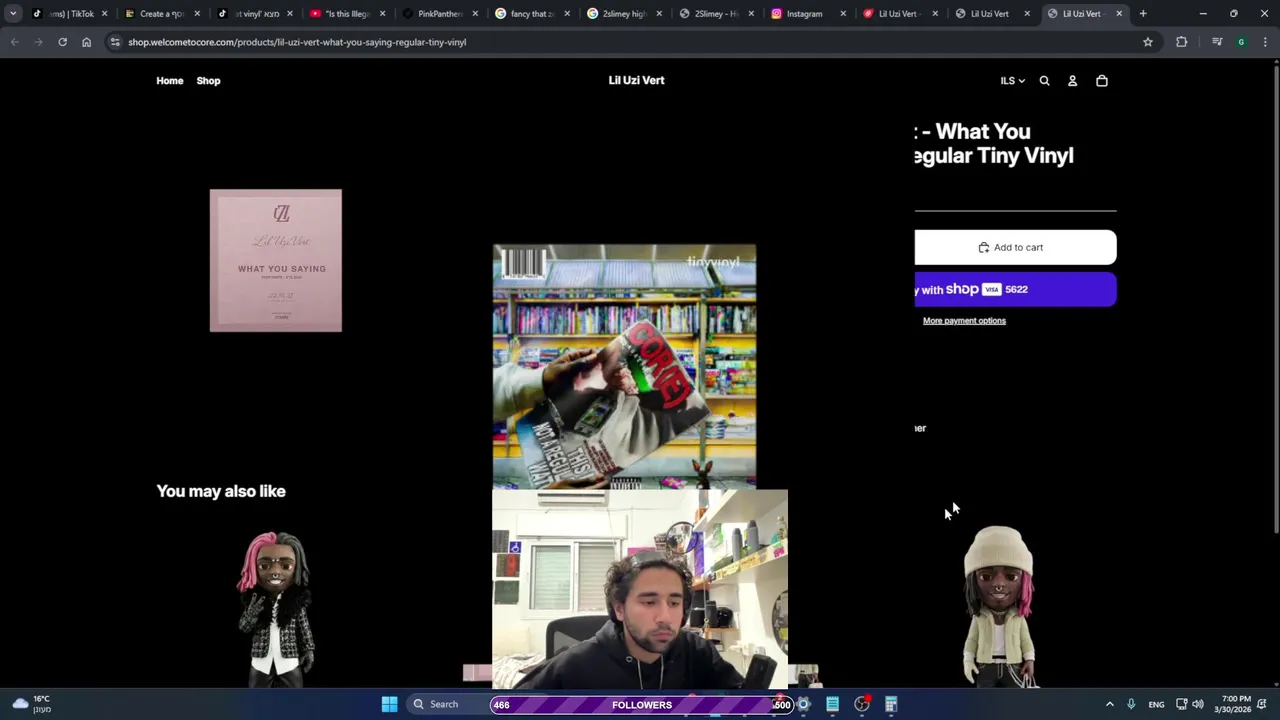The image size is (1280, 720).
Task: Reload the page with the refresh button
Action: [62, 42]
